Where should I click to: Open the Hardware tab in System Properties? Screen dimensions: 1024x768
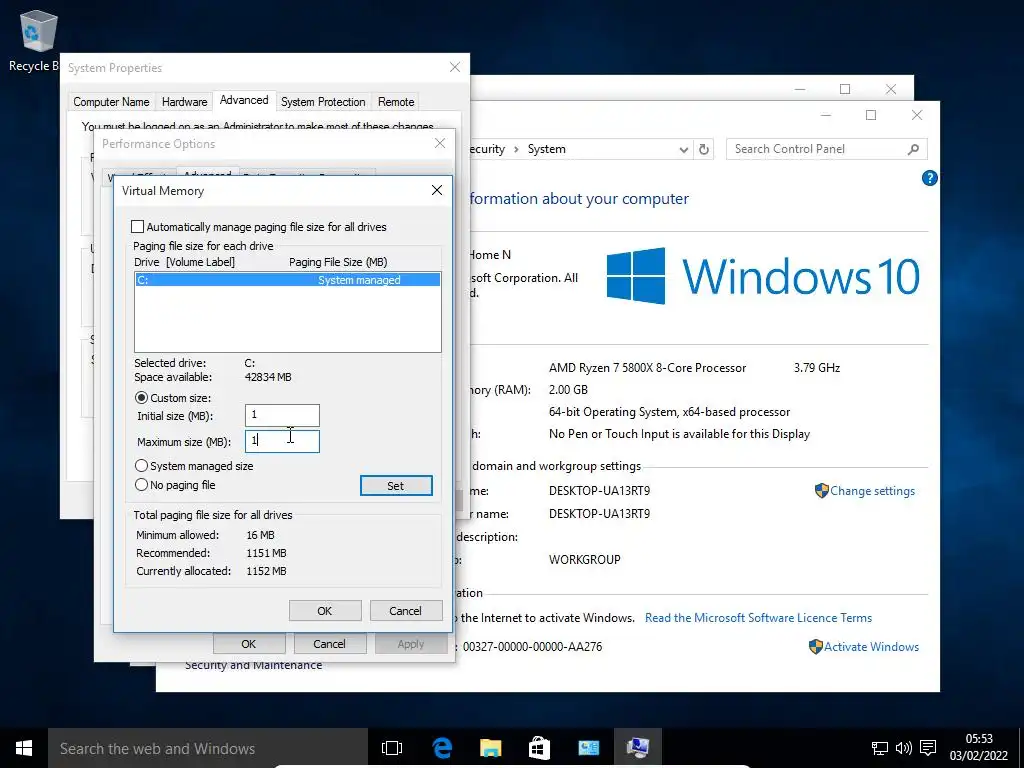[184, 102]
